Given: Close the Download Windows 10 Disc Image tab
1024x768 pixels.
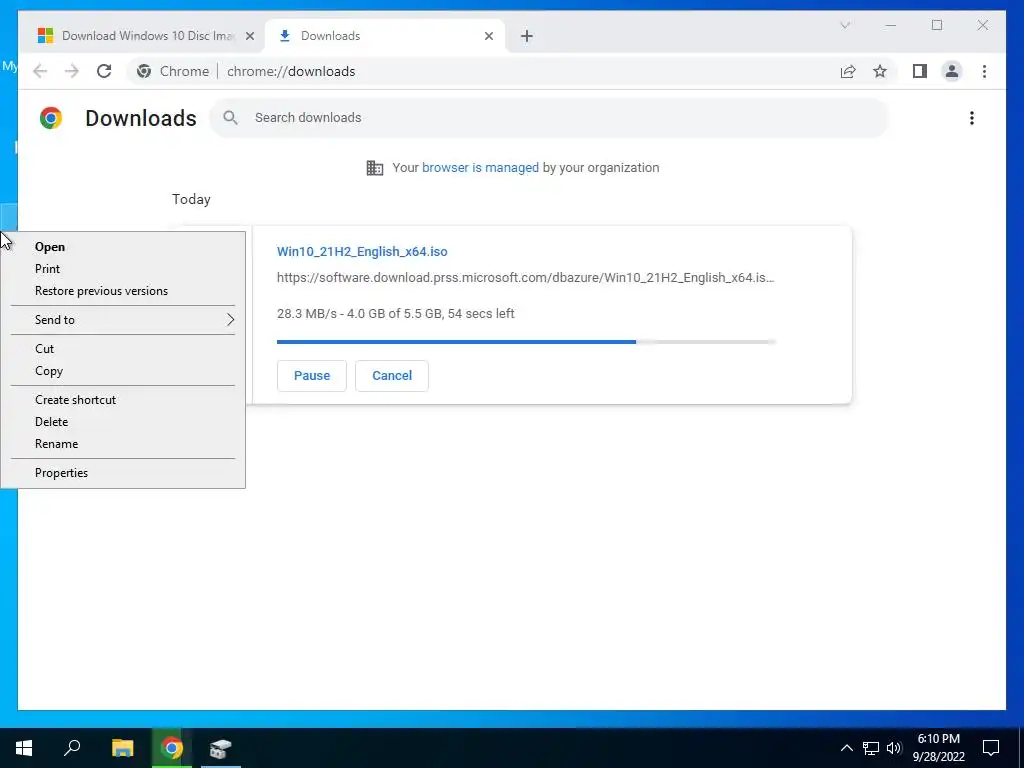Looking at the screenshot, I should coord(249,36).
